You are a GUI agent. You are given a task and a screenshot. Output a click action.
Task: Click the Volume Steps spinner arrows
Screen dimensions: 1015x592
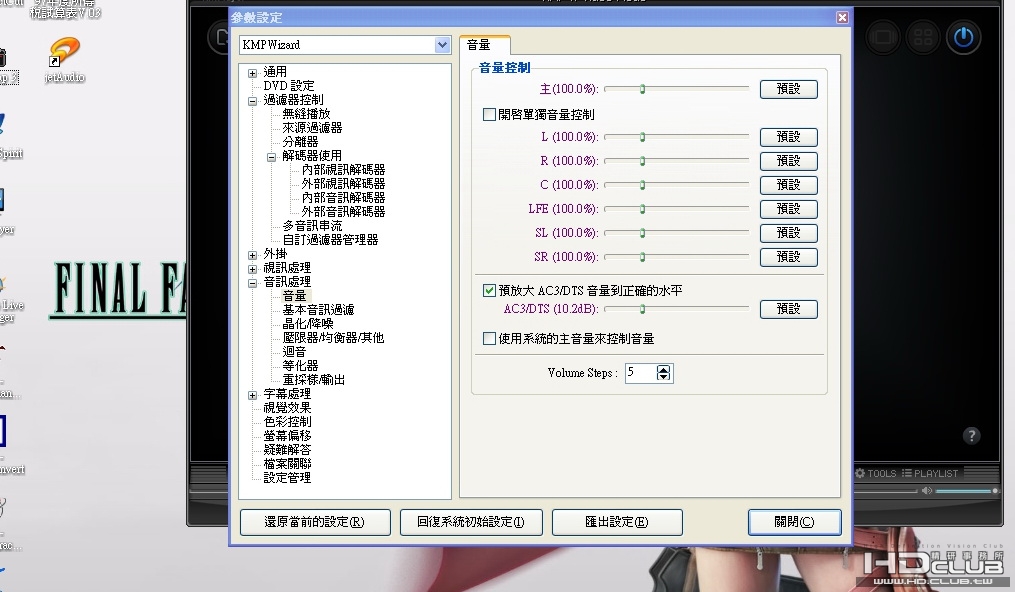(x=664, y=373)
